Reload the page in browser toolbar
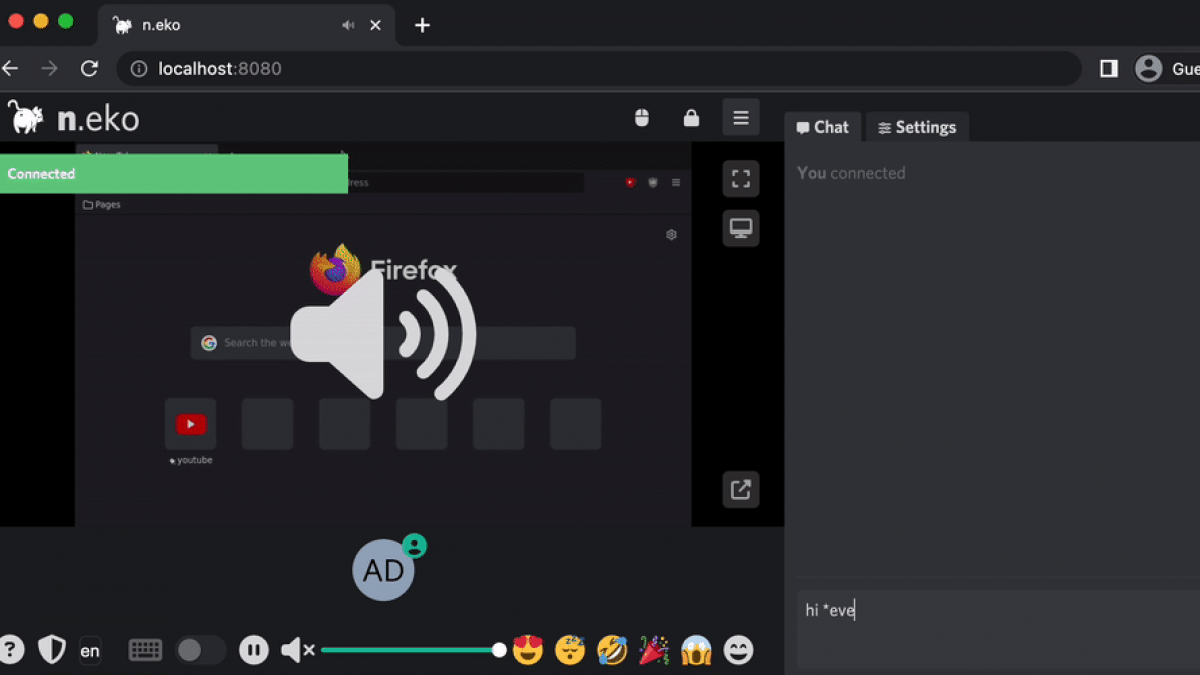 89,69
